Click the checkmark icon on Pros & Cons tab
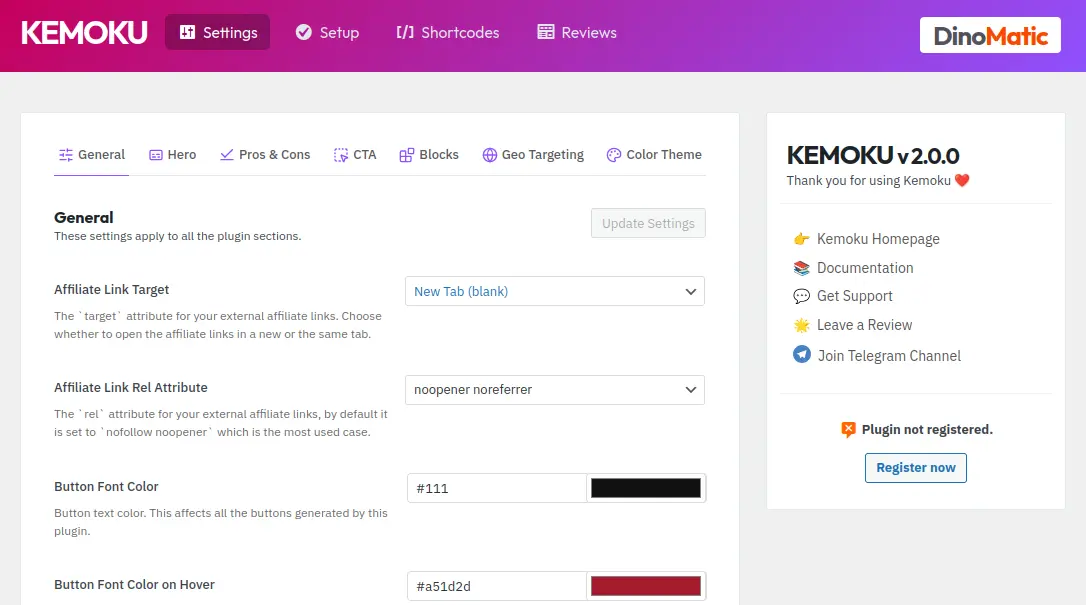This screenshot has width=1086, height=605. [x=227, y=155]
